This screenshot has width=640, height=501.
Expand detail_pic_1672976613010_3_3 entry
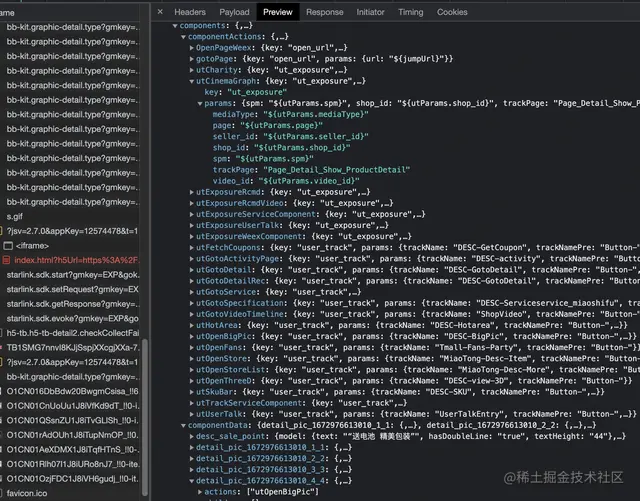[x=191, y=470]
